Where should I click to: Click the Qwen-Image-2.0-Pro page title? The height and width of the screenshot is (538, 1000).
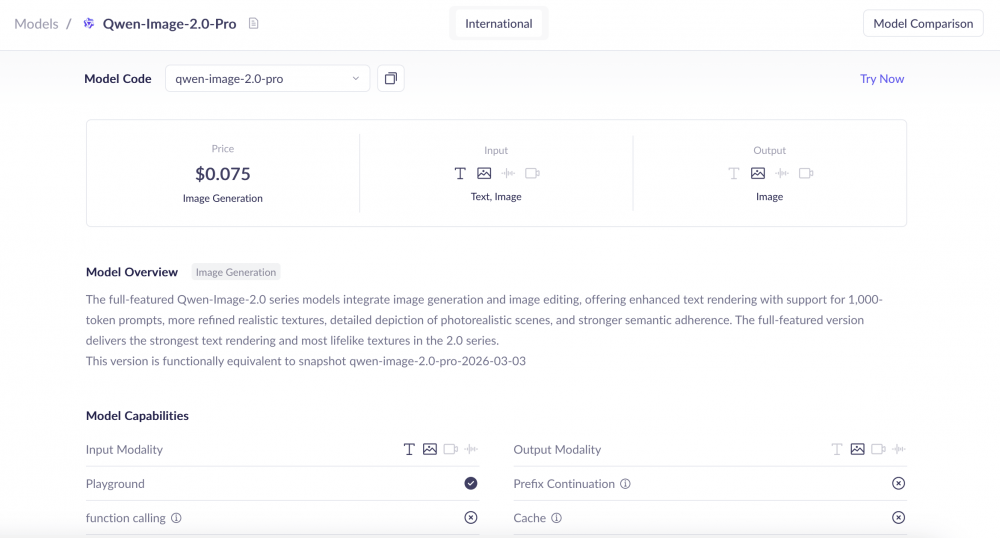(170, 24)
